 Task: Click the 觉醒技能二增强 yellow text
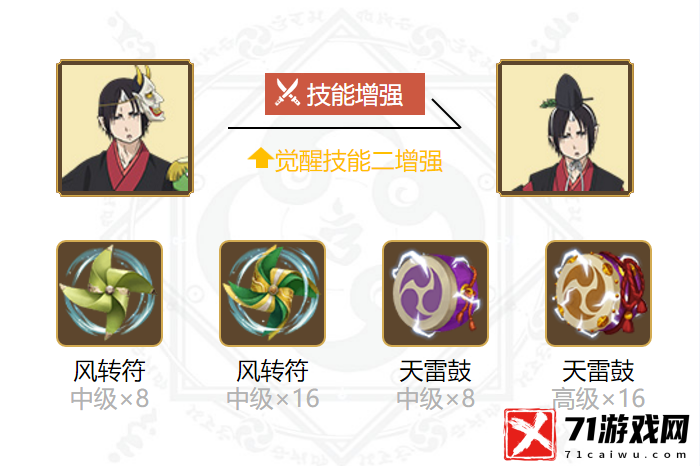pos(358,161)
